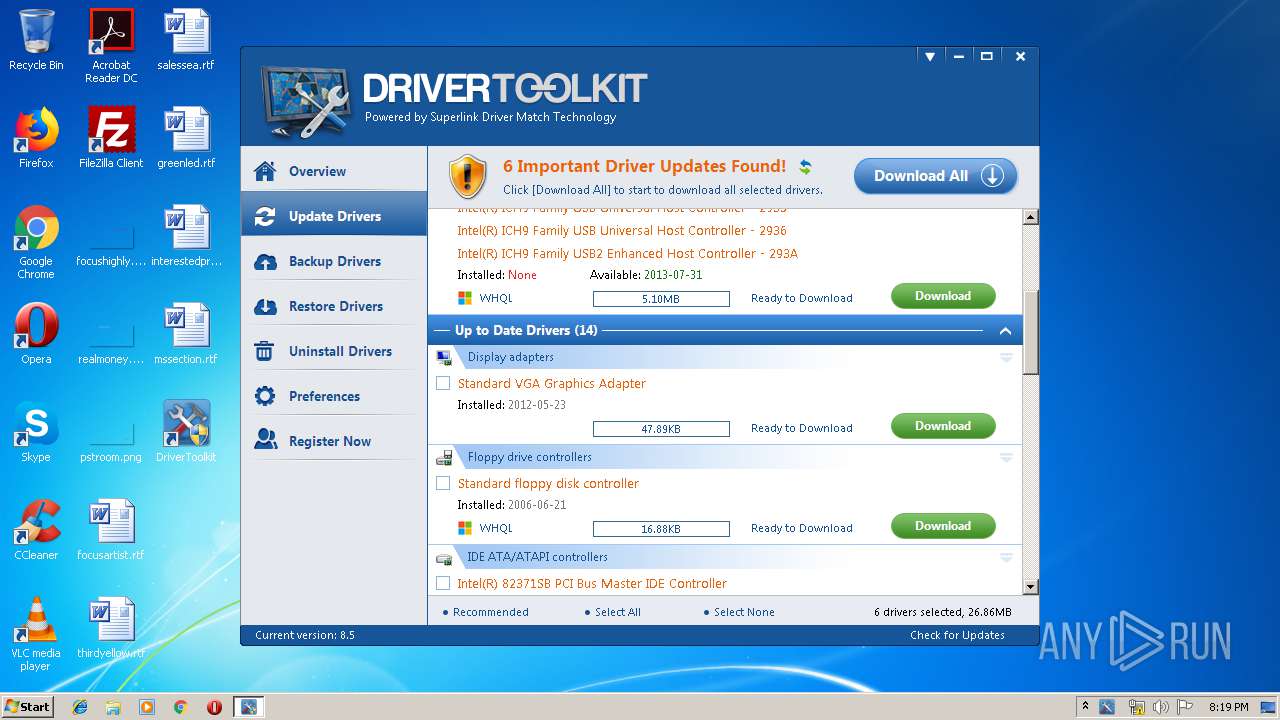1280x720 pixels.
Task: Click the scroll up arrow
Action: coord(1031,217)
